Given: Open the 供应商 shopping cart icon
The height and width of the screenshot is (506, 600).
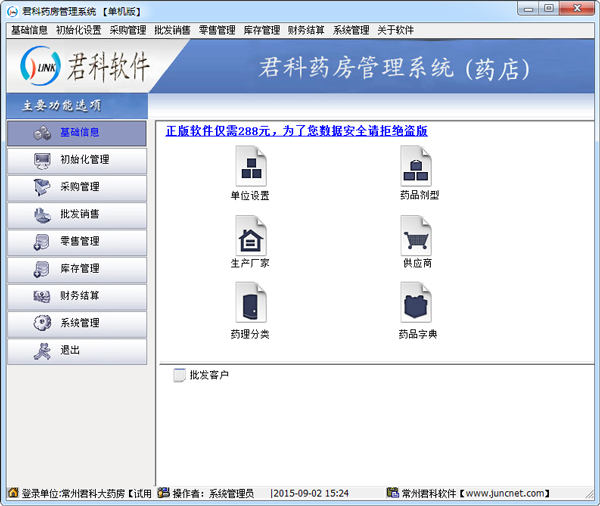Looking at the screenshot, I should [x=416, y=235].
